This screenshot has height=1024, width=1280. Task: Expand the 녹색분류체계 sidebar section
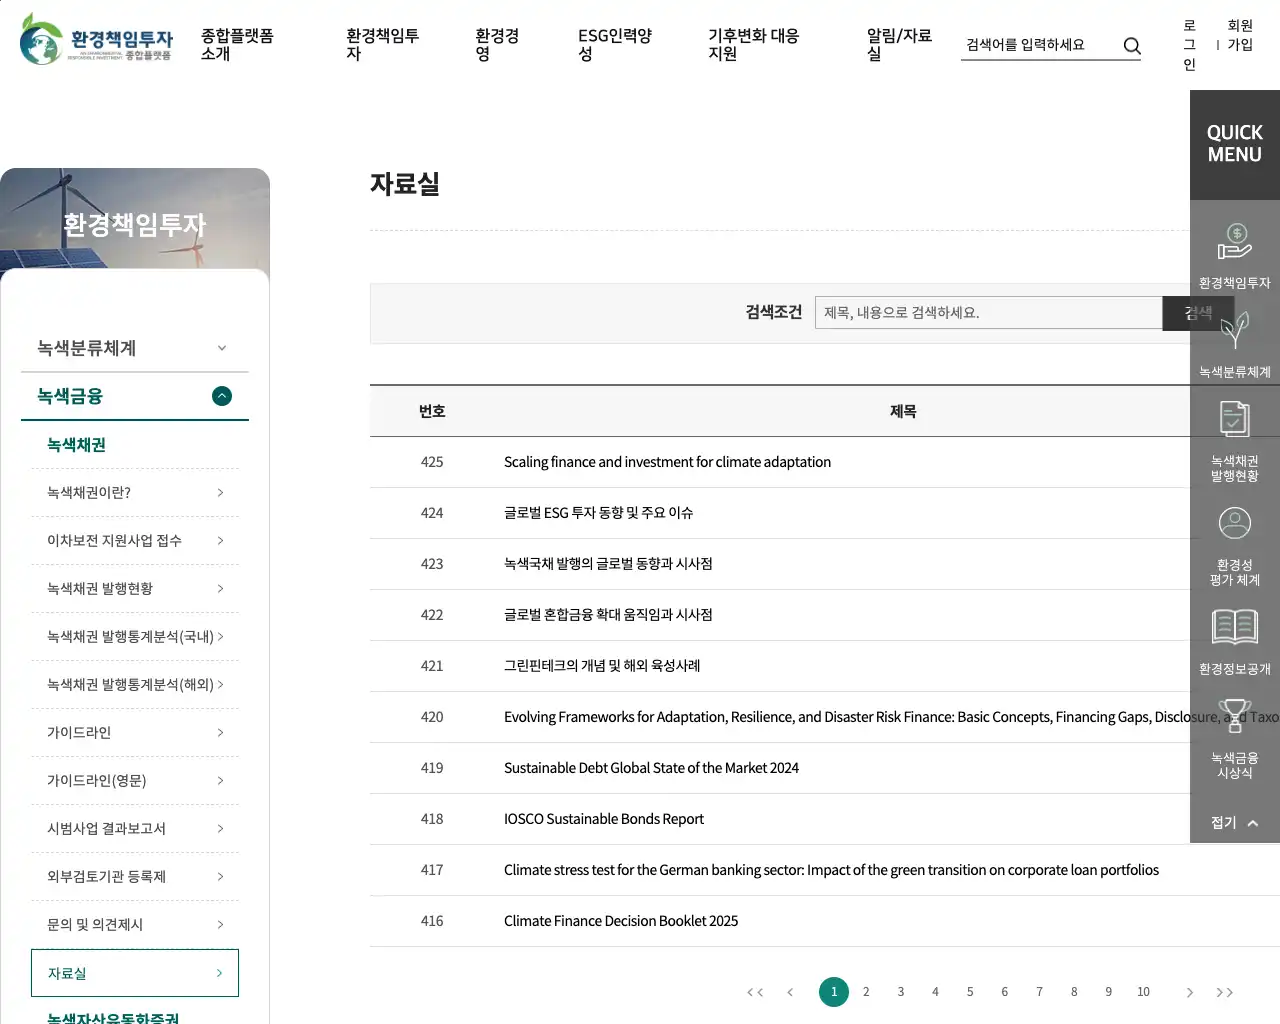coord(134,348)
